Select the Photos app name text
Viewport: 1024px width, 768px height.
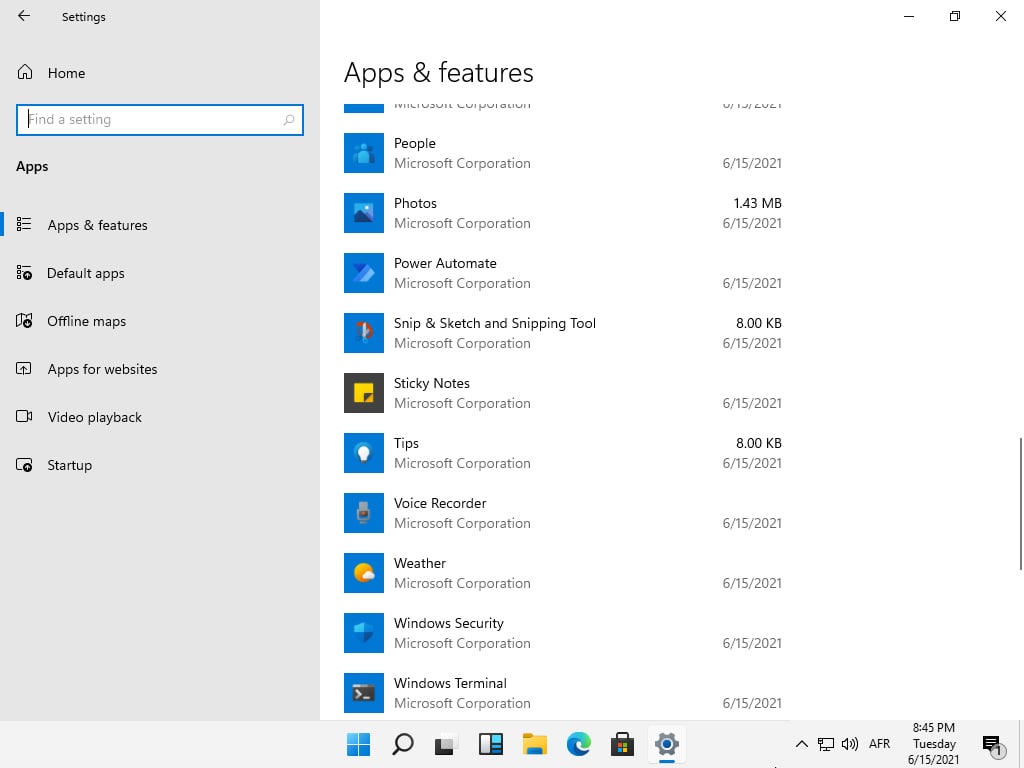point(415,203)
